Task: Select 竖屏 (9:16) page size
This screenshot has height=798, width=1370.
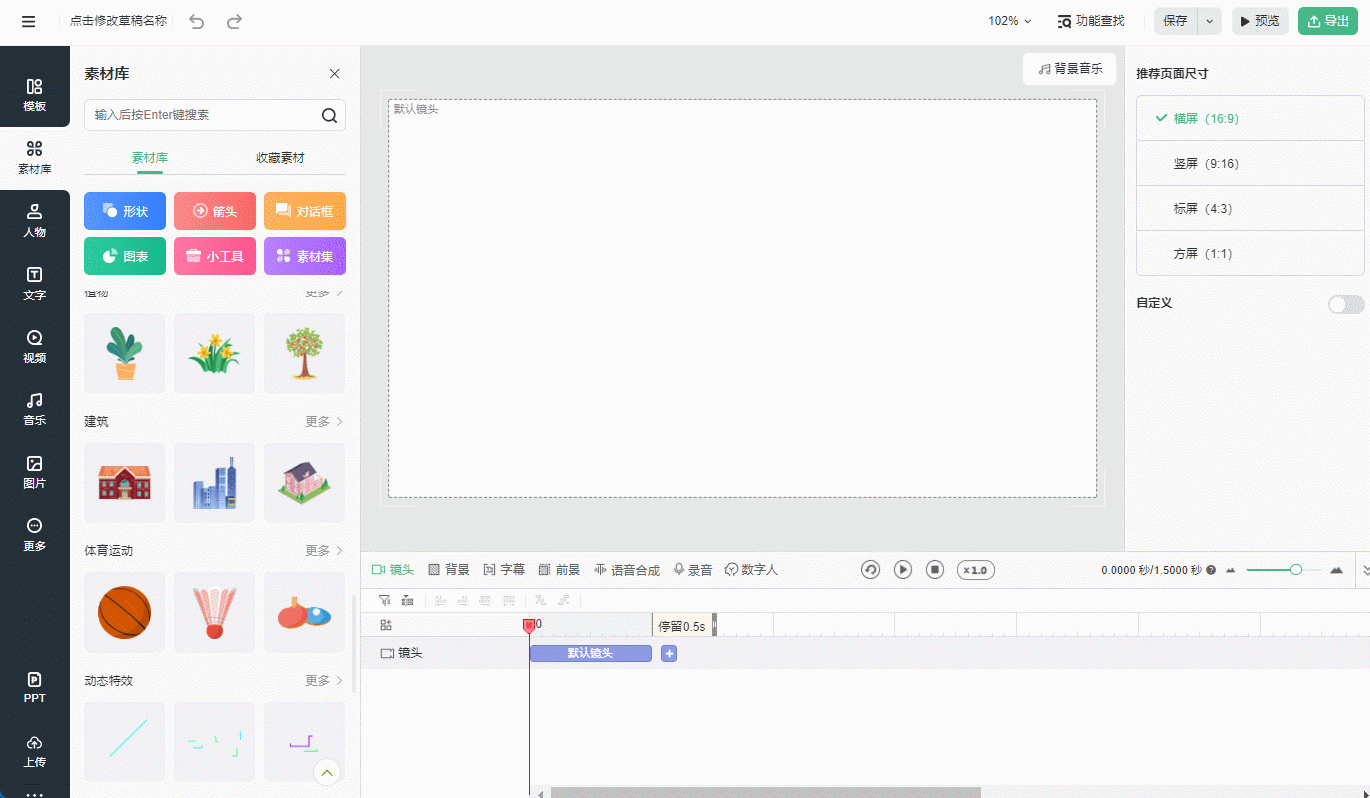Action: pyautogui.click(x=1250, y=164)
